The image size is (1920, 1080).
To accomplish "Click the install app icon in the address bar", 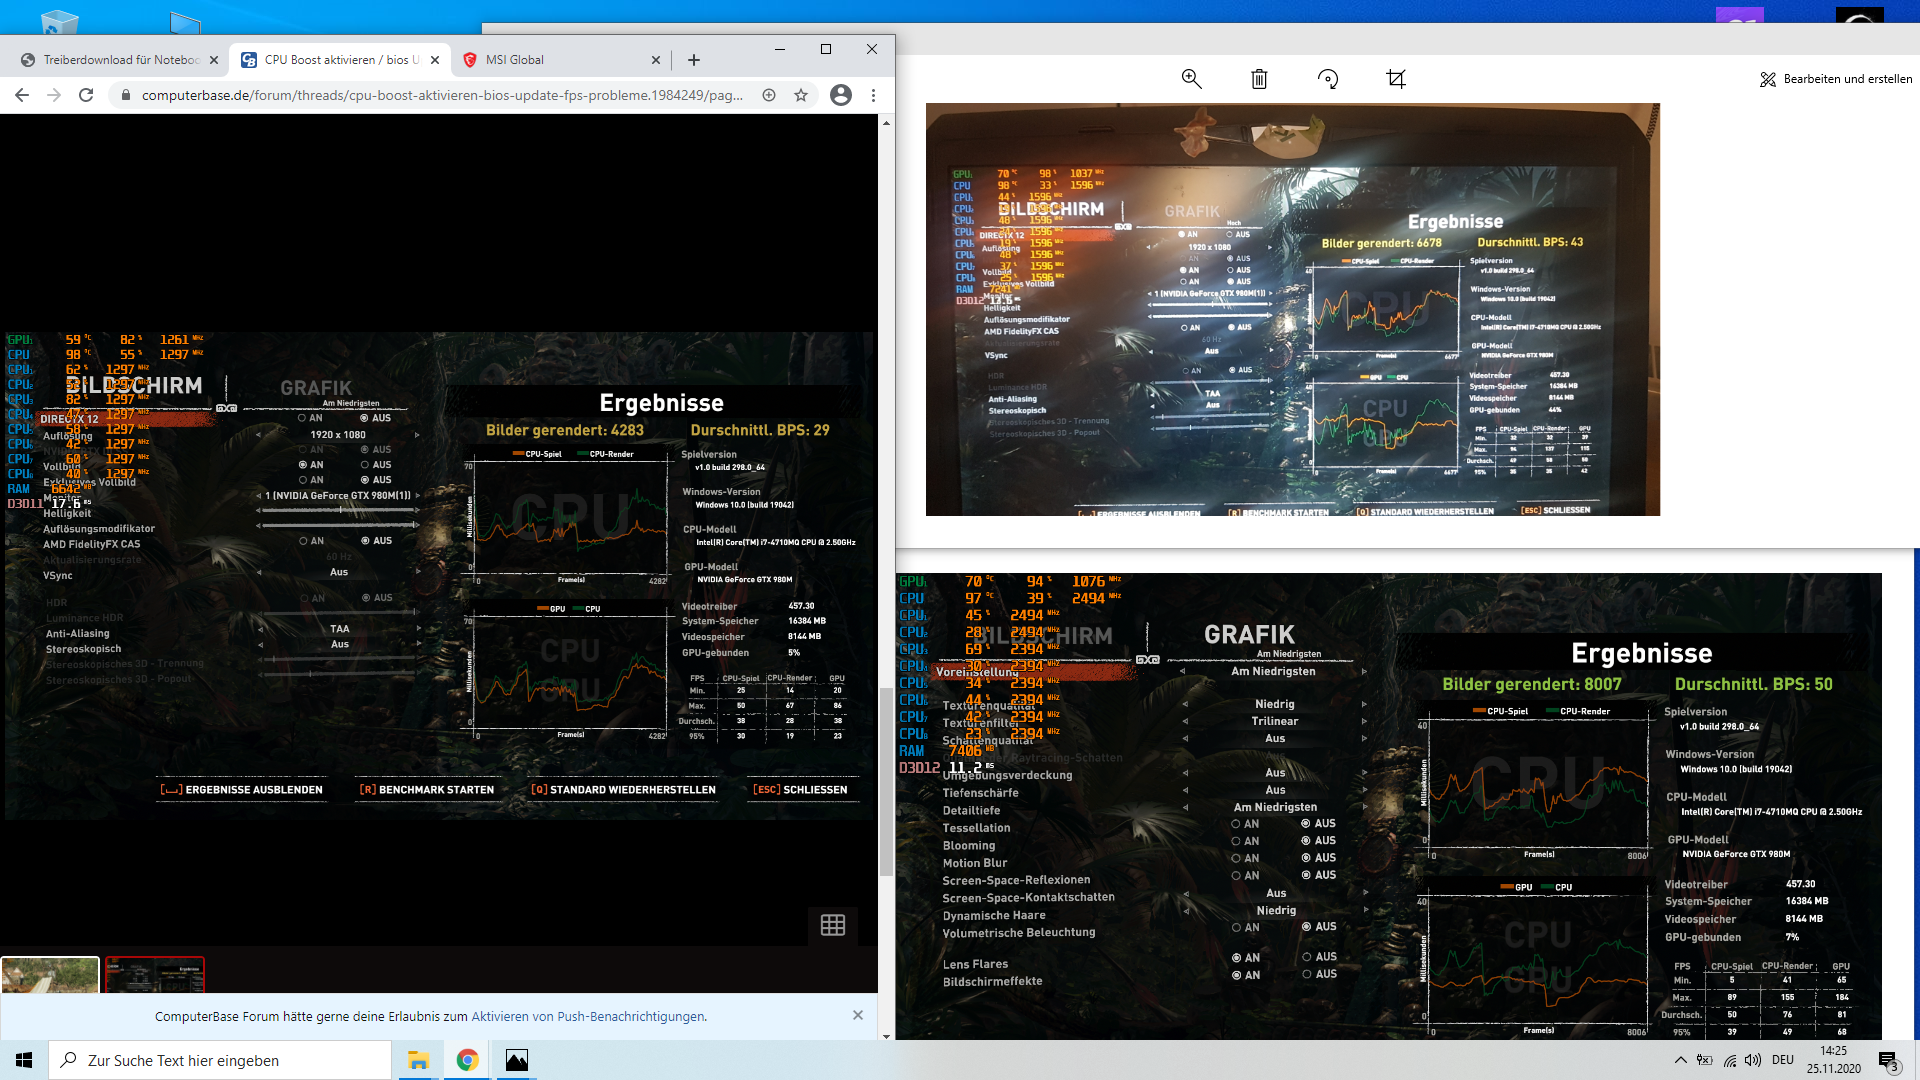I will pyautogui.click(x=769, y=95).
